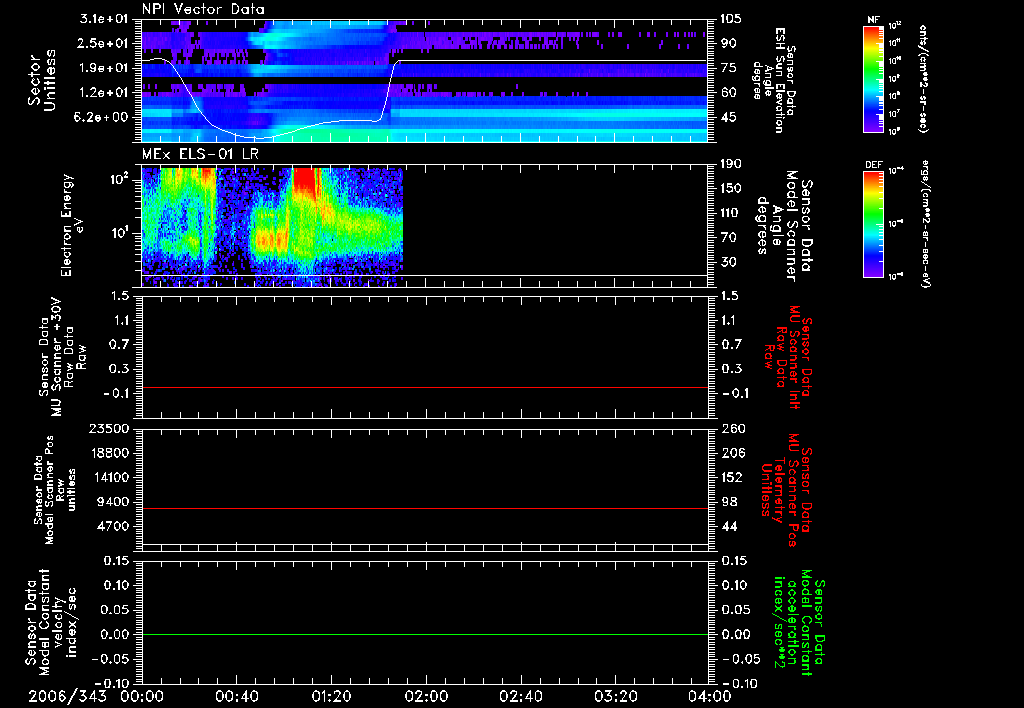Click the "3.1e+01" sector tick value

104,19
